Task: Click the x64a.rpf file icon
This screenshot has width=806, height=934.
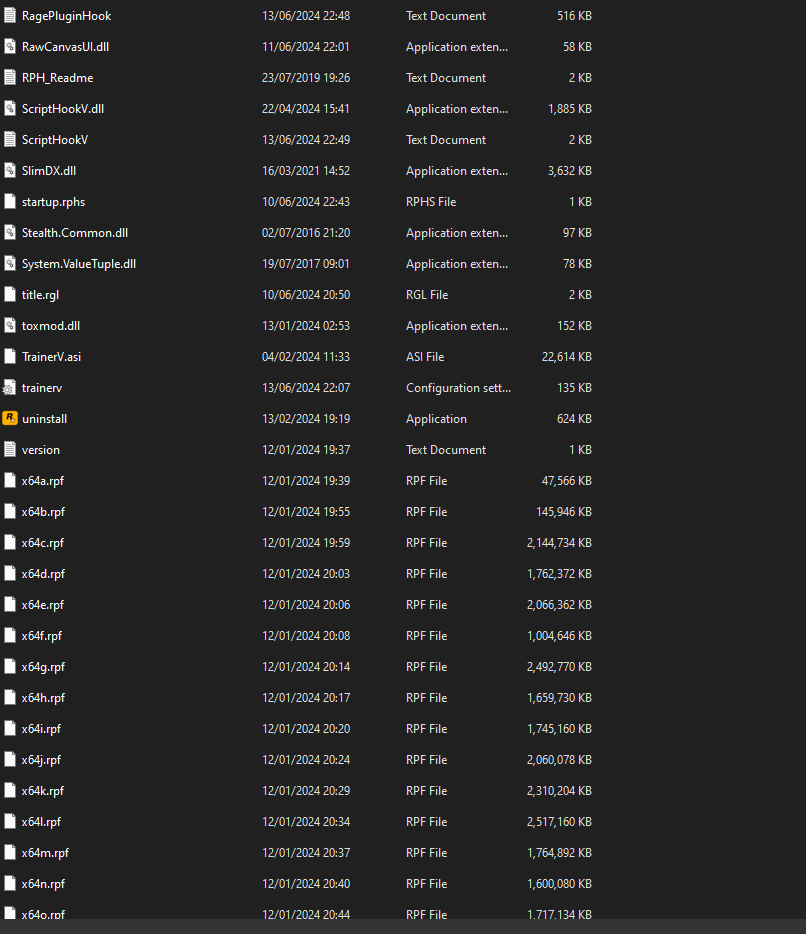Action: coord(10,480)
